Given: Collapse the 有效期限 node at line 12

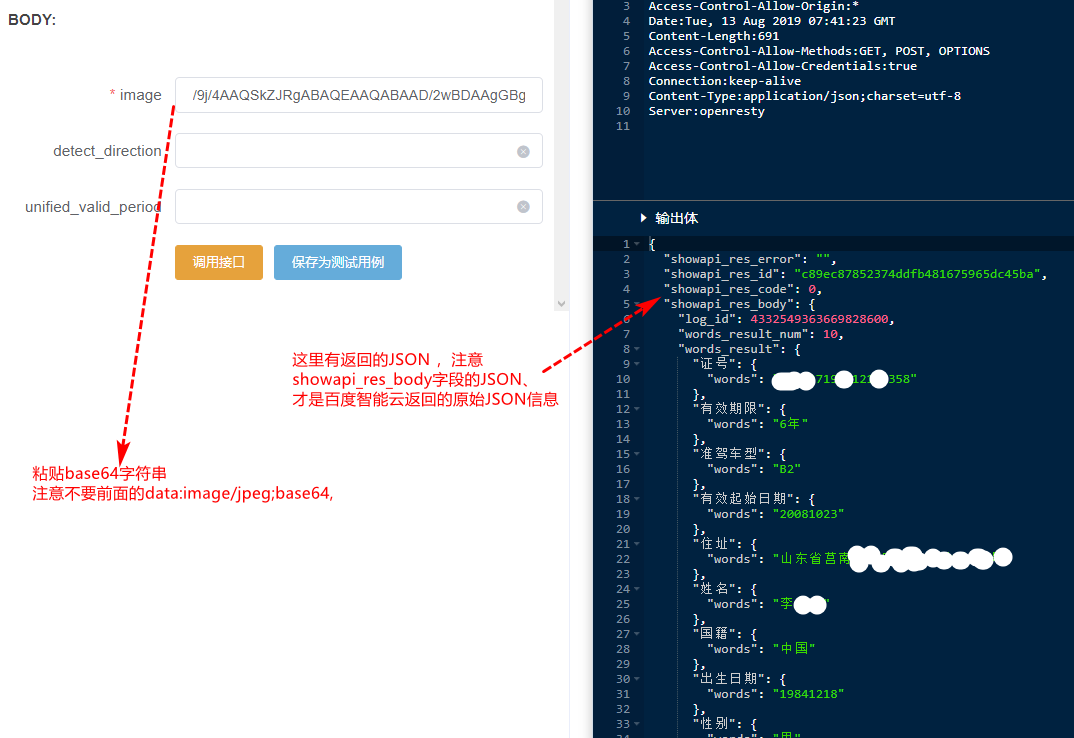Looking at the screenshot, I should (637, 409).
